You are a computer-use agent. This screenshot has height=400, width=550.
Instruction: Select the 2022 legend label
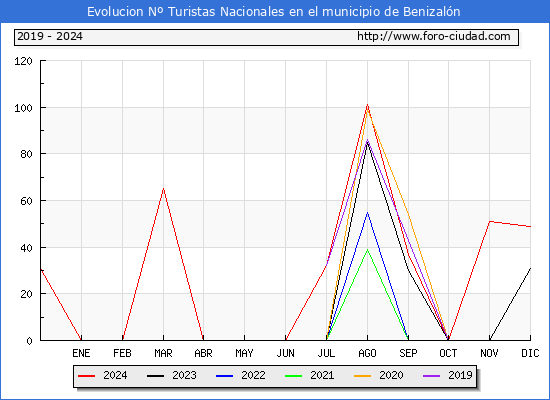(x=253, y=375)
